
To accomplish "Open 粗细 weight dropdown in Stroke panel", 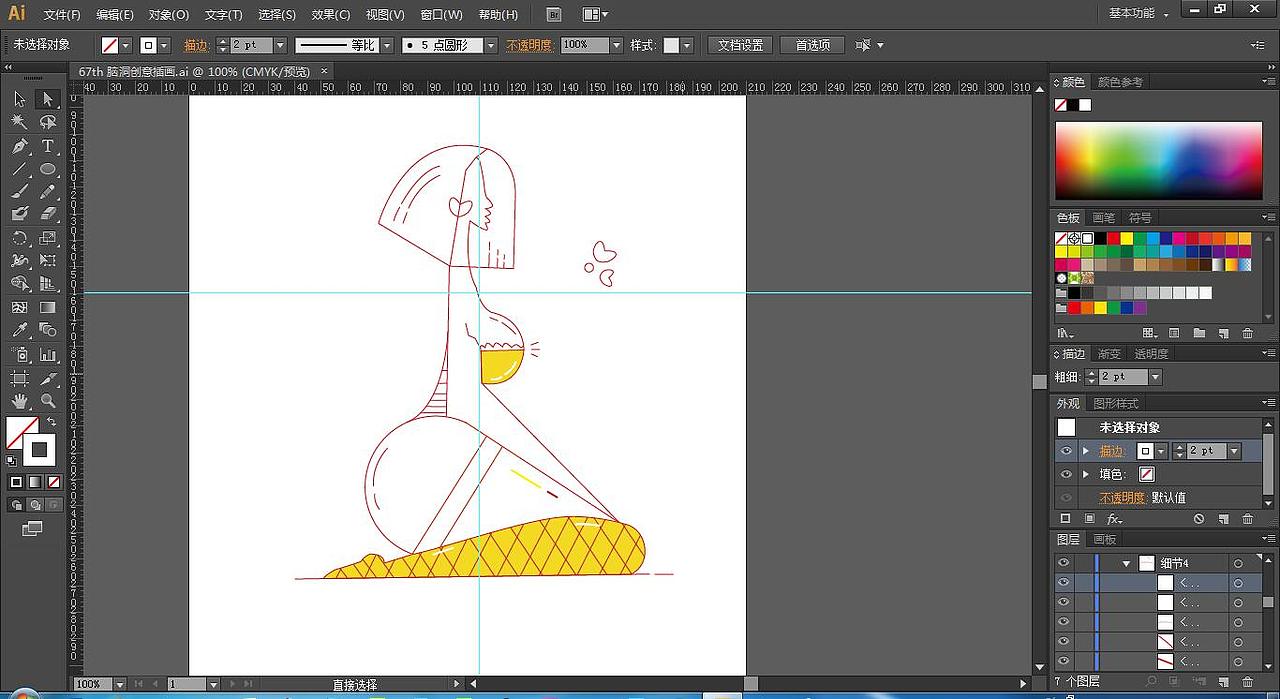I will coord(1155,377).
